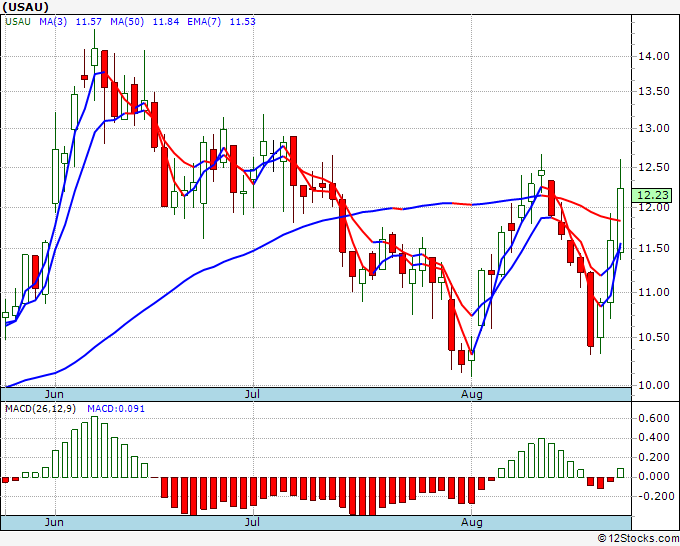Click the 10.50 price axis label

pyautogui.click(x=654, y=337)
